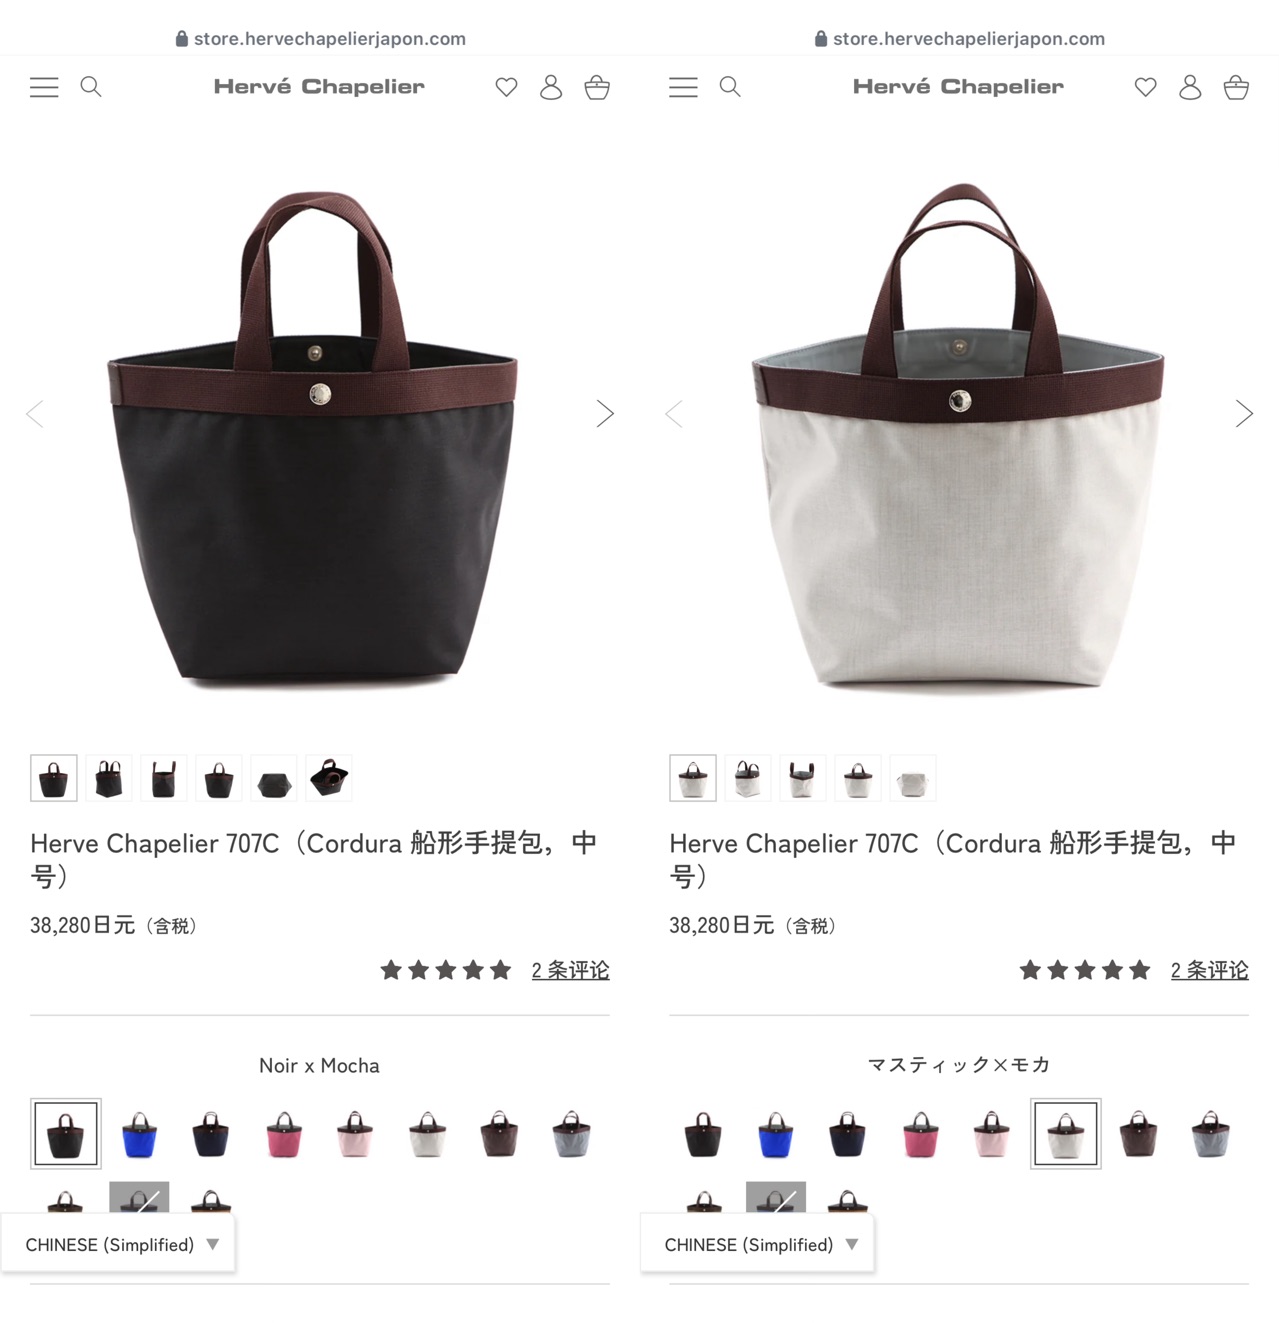Open hamburger menu on right page
This screenshot has width=1279, height=1323.
tap(683, 87)
